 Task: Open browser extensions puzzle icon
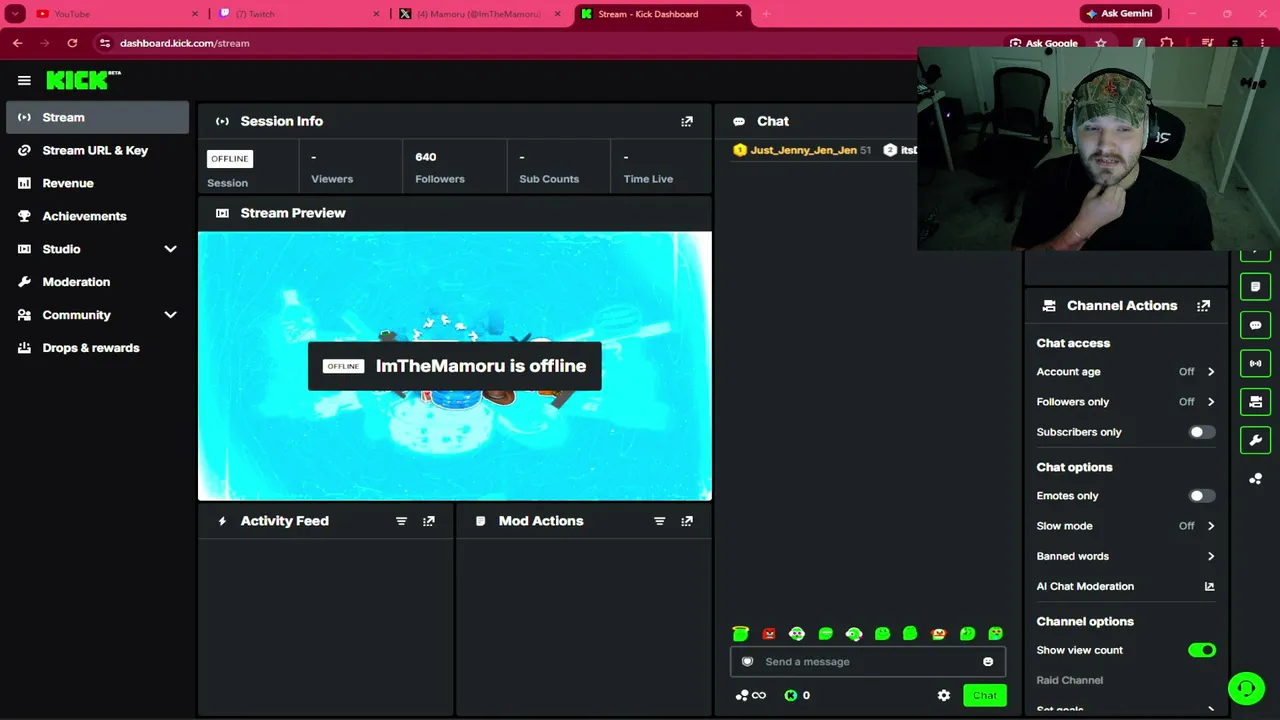click(x=1167, y=43)
